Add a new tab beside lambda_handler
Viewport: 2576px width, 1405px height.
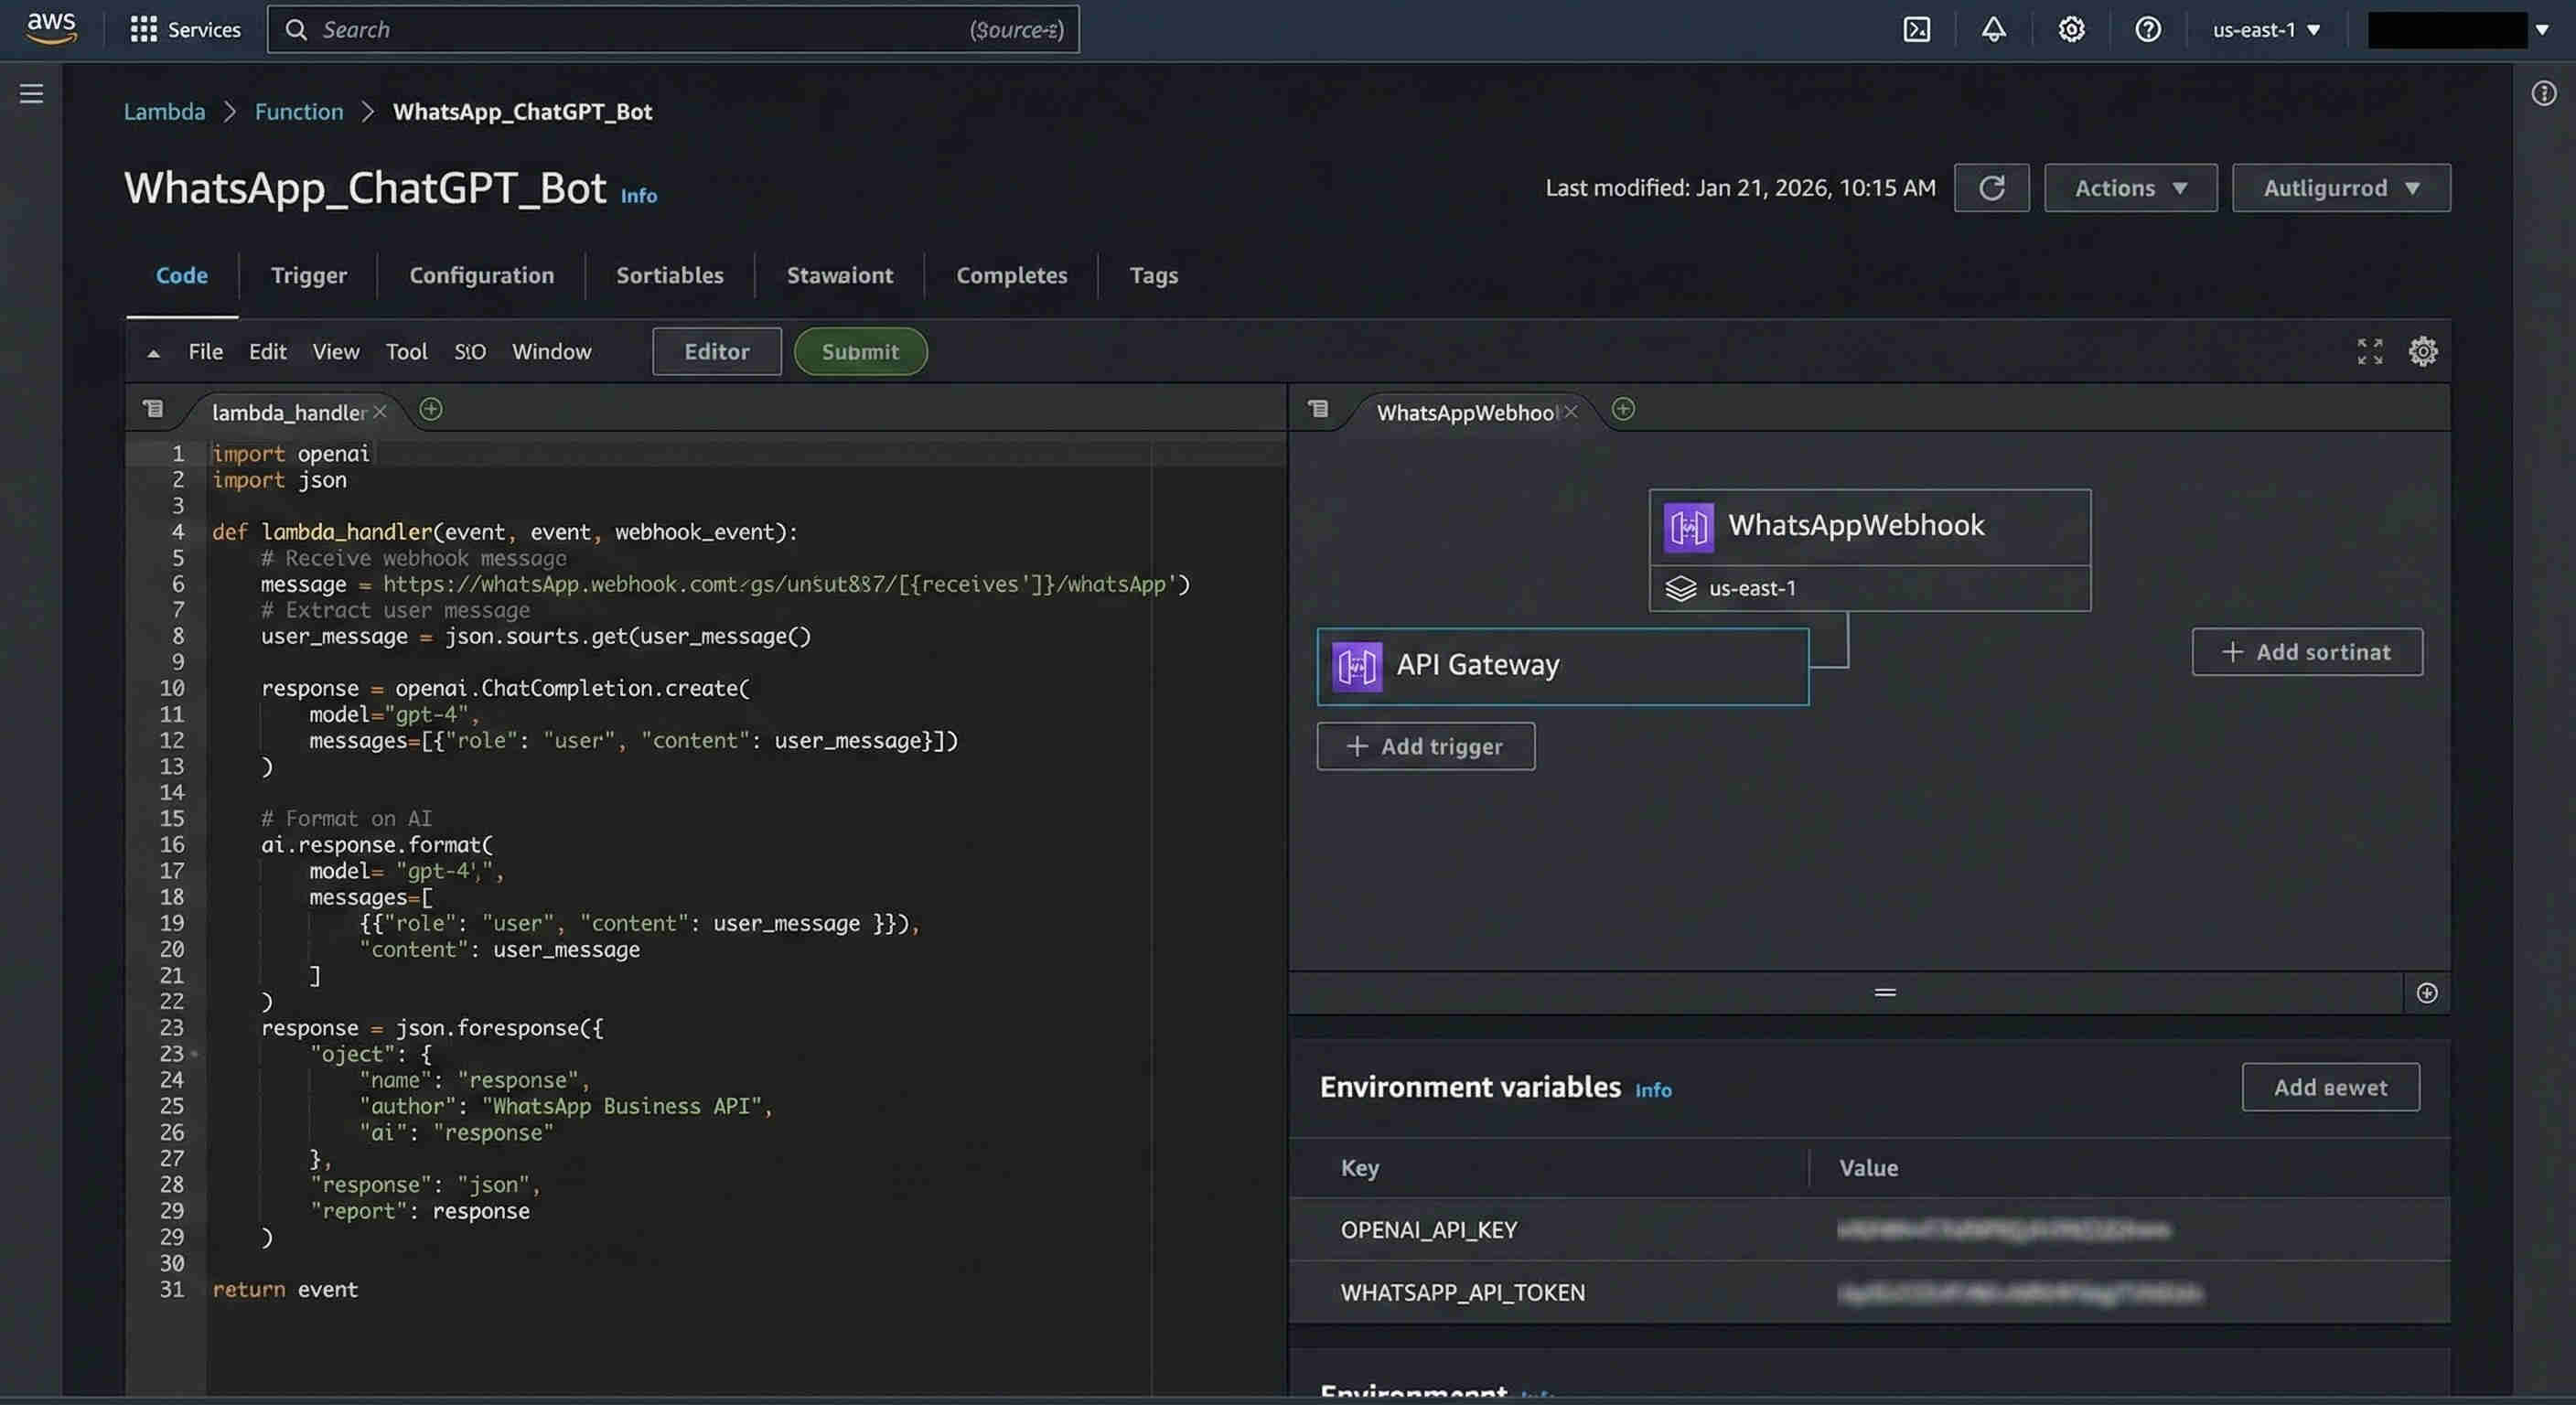(431, 409)
